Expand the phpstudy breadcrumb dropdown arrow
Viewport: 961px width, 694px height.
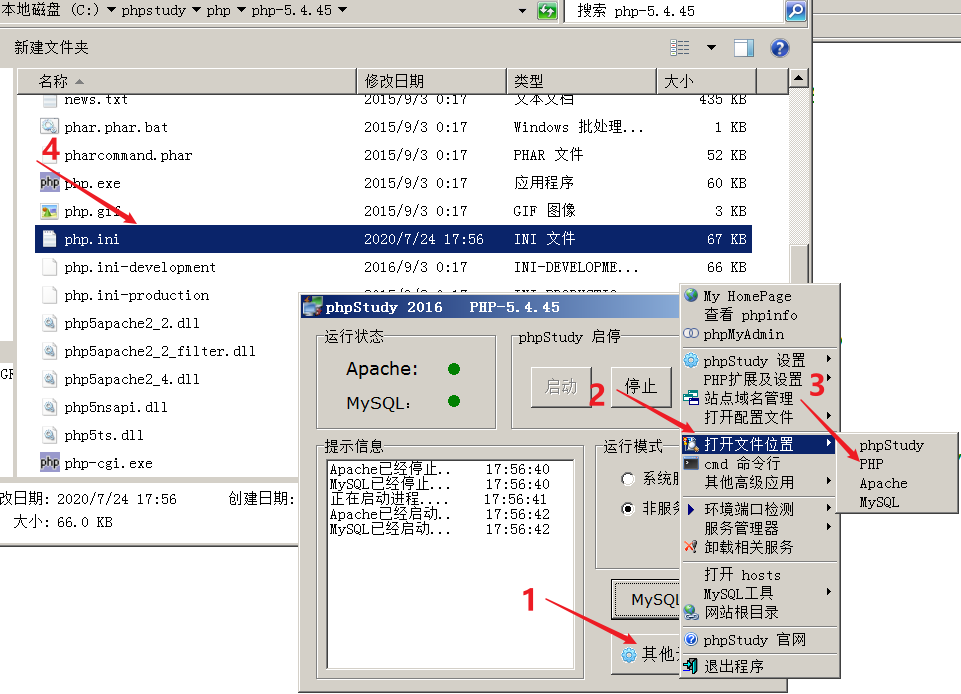pos(196,10)
